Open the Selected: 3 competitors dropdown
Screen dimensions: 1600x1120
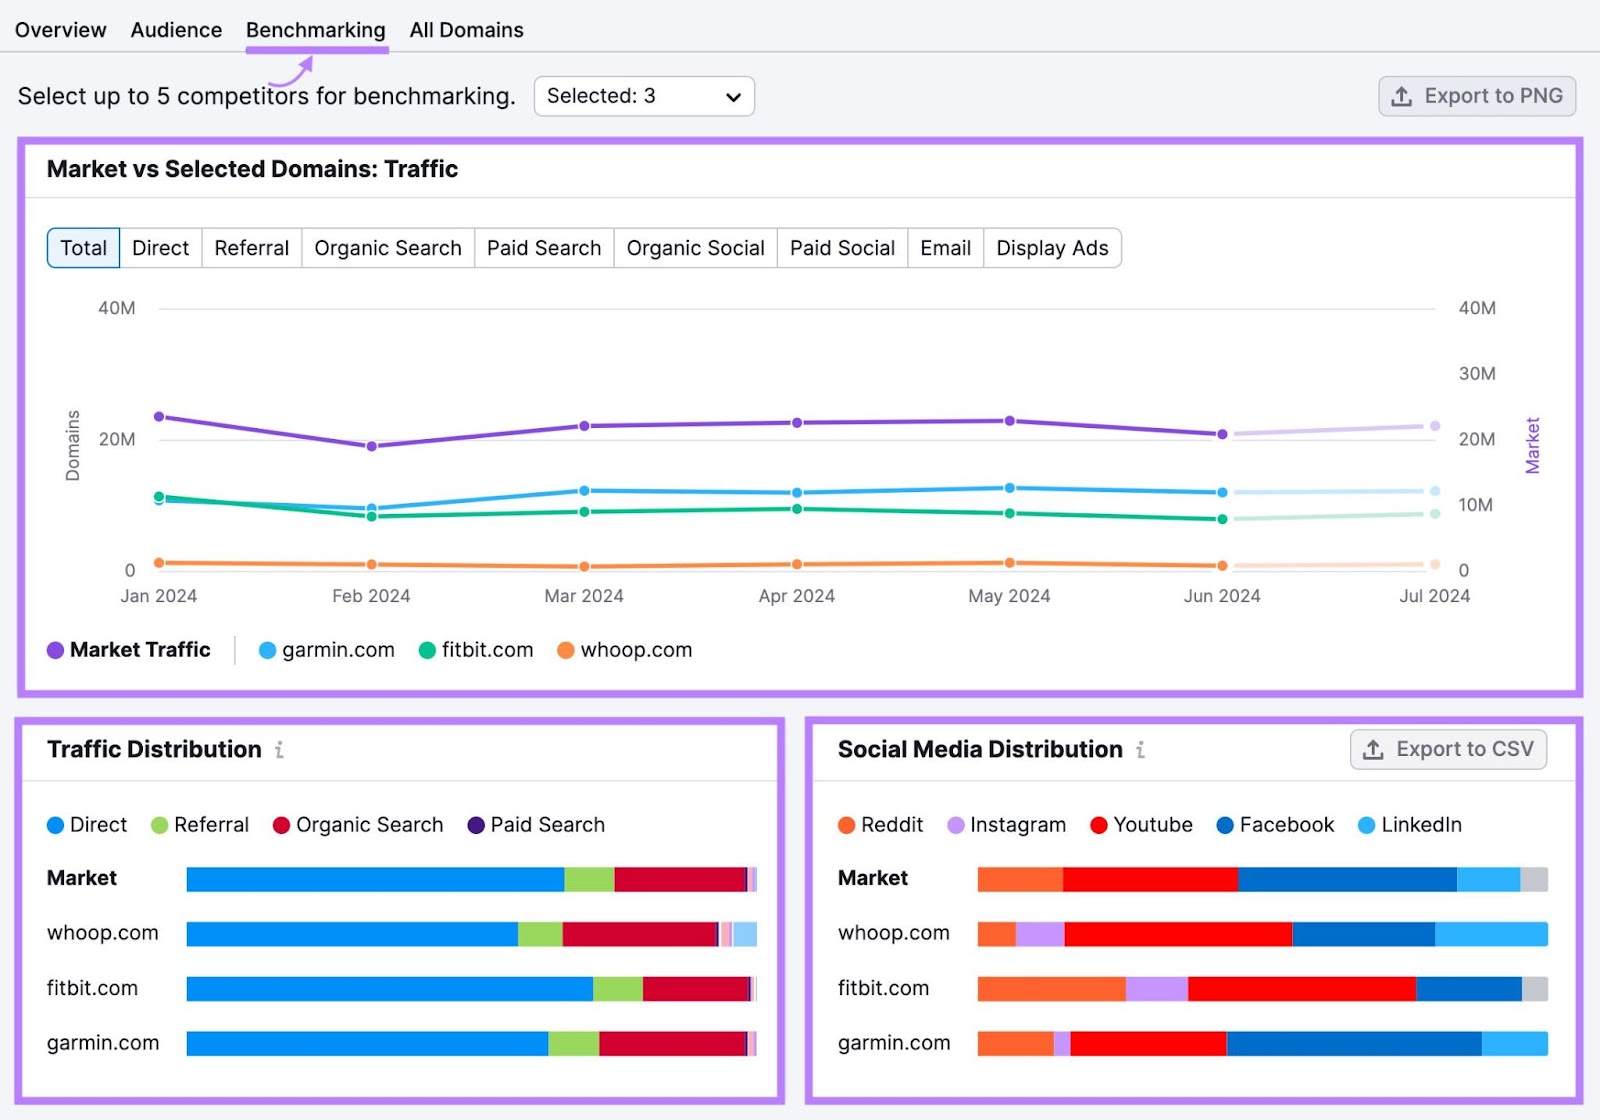click(x=644, y=96)
